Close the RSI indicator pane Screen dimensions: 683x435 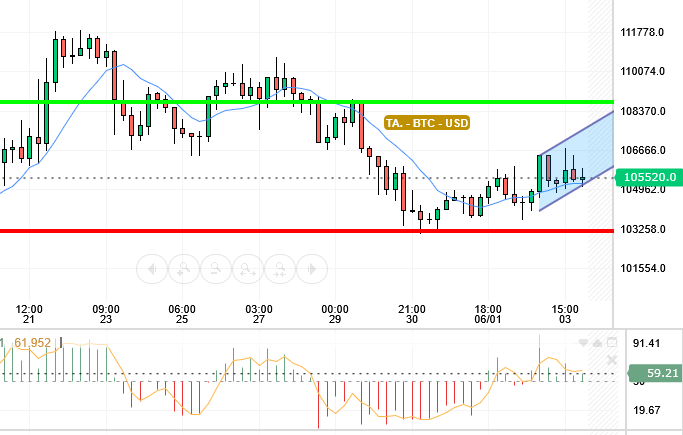point(612,360)
